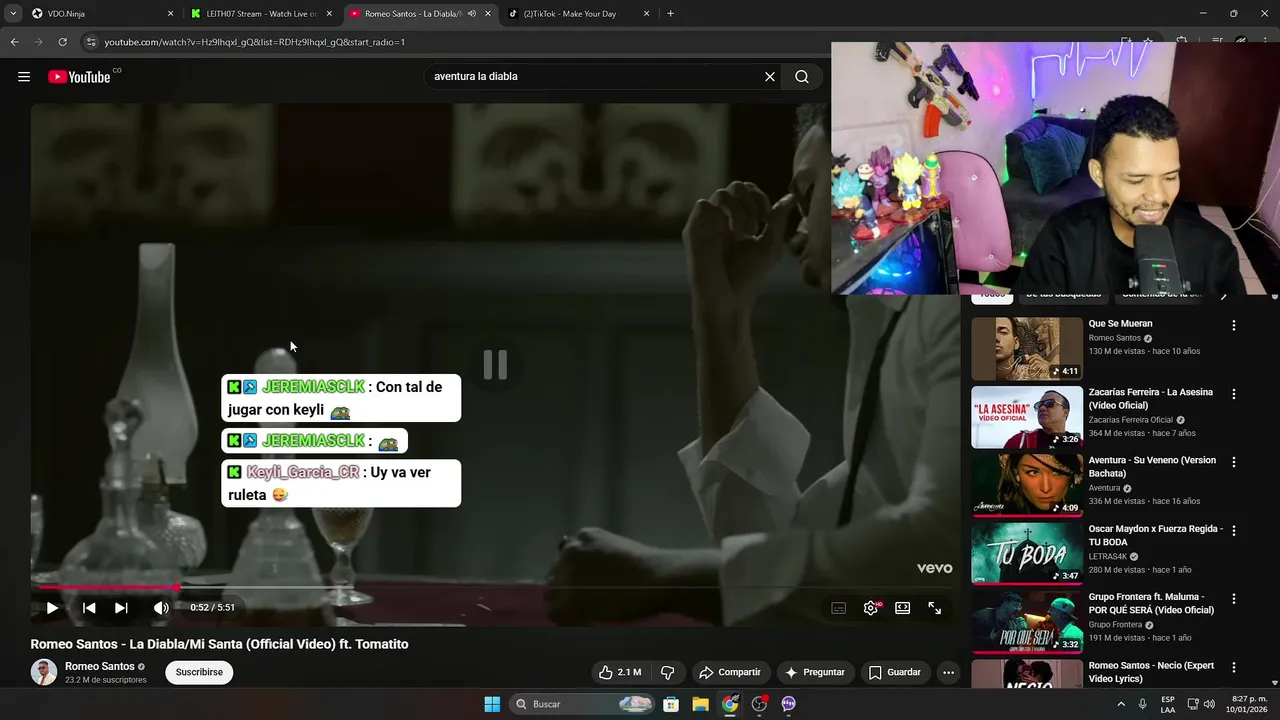Viewport: 1280px width, 720px height.
Task: Open the ESP LAA language indicator
Action: tap(1168, 704)
